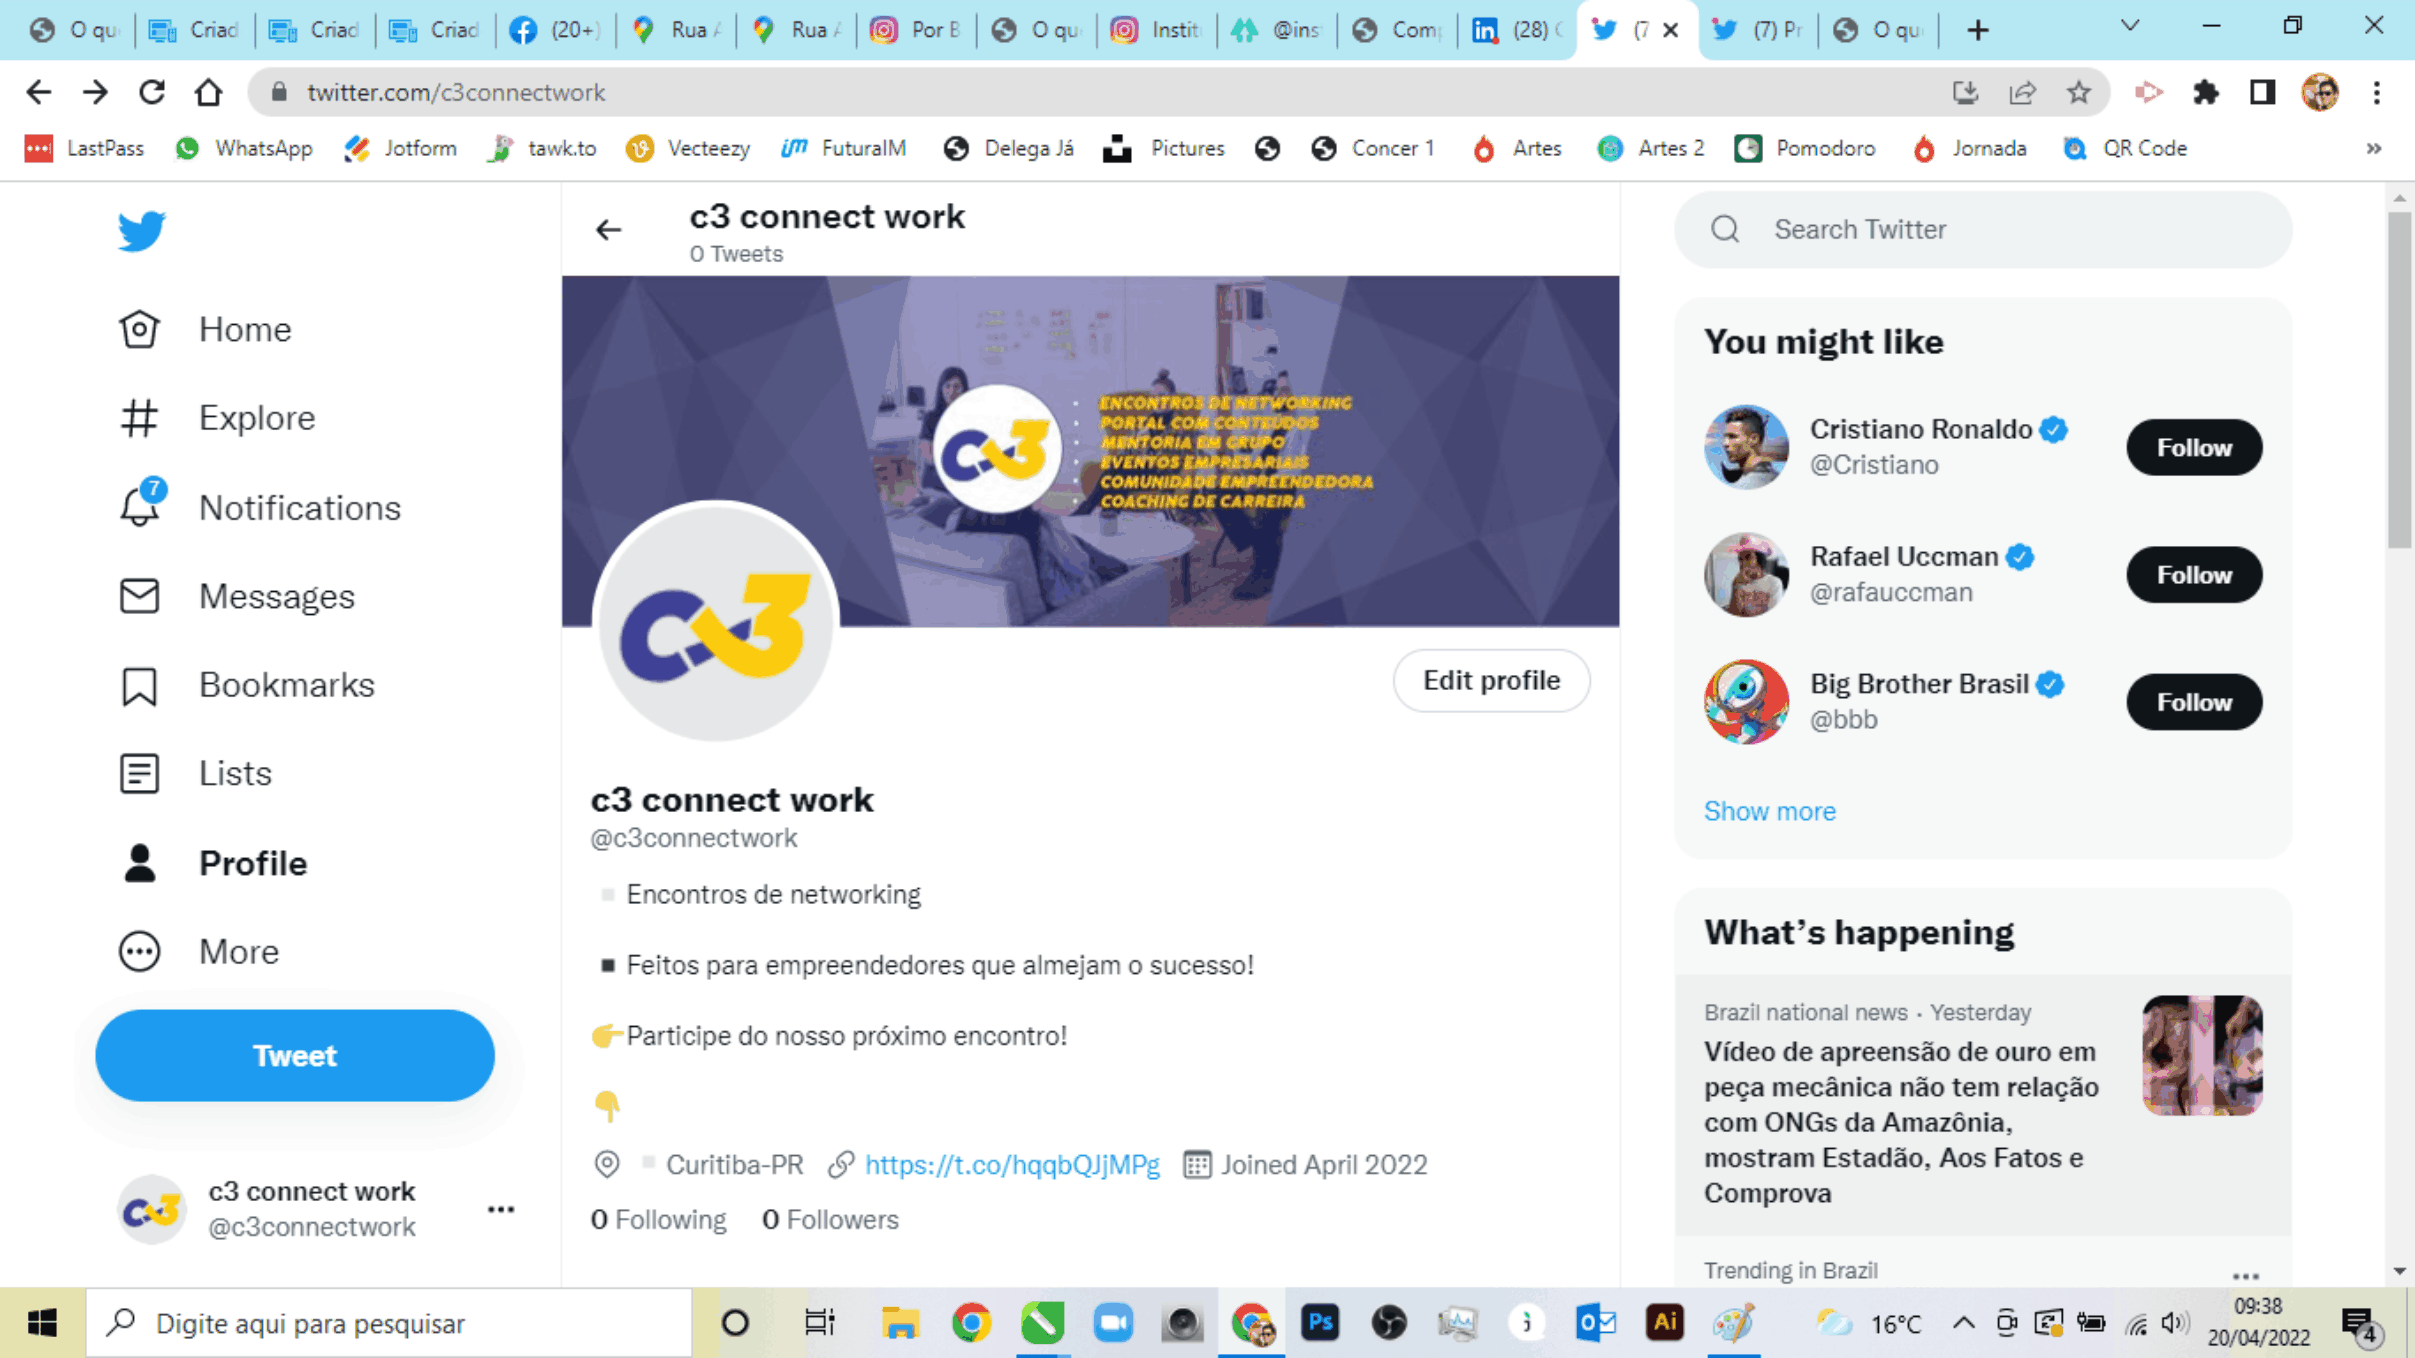
Task: Open account menu three dots
Action: pos(501,1209)
